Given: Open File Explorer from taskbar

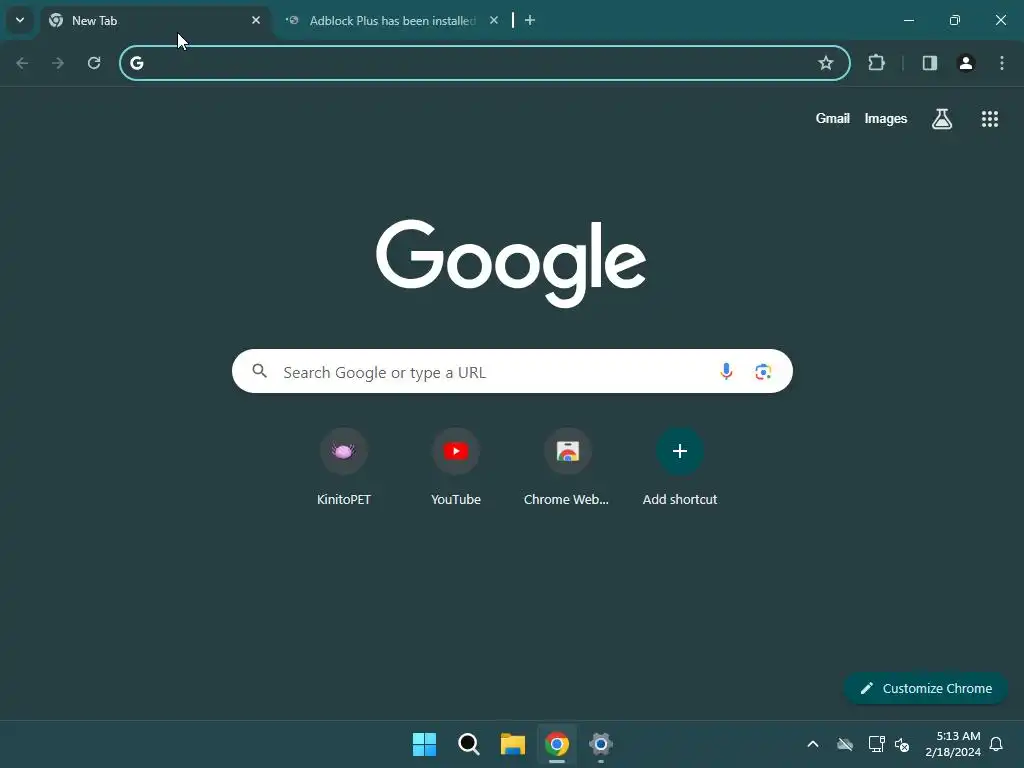Looking at the screenshot, I should tap(513, 744).
